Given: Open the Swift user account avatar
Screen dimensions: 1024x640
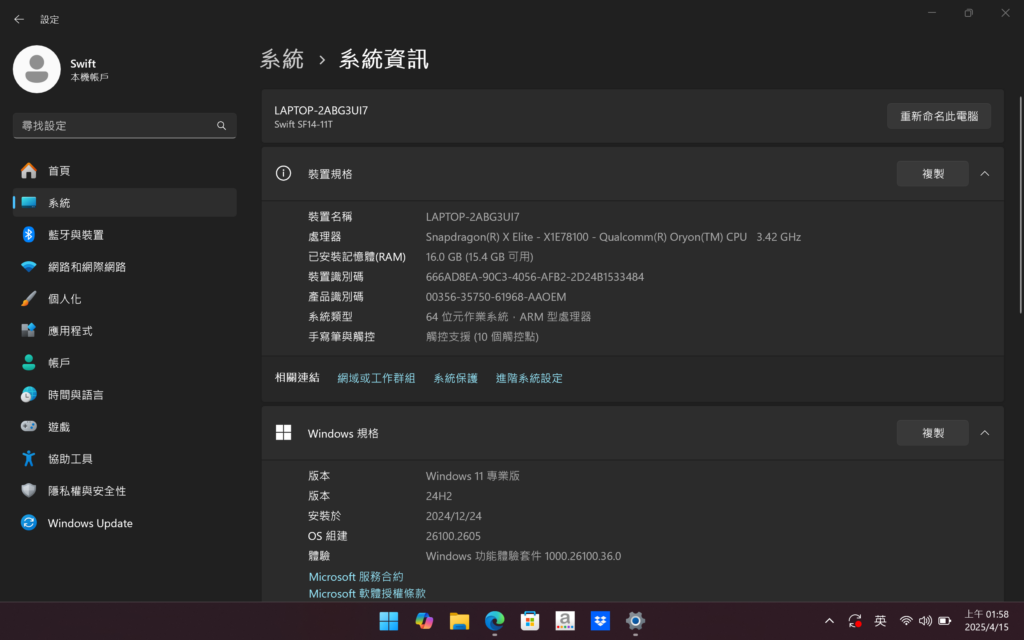Looking at the screenshot, I should tap(37, 69).
